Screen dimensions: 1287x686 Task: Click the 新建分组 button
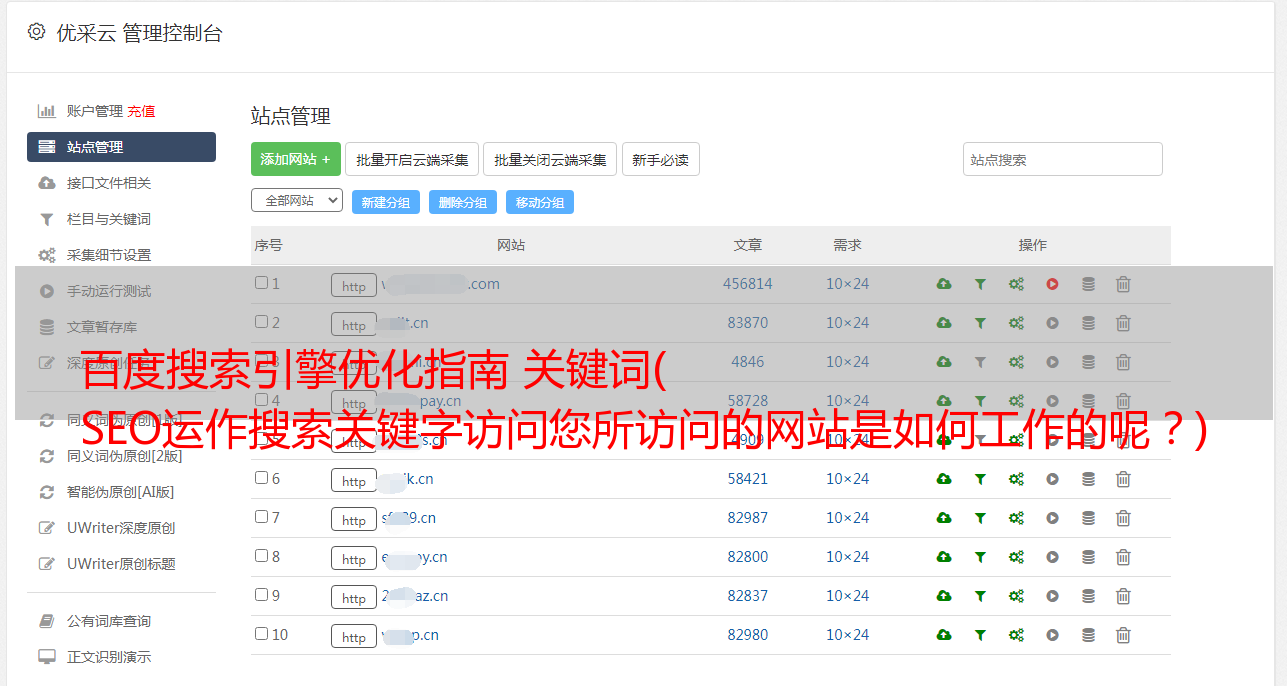click(x=385, y=202)
